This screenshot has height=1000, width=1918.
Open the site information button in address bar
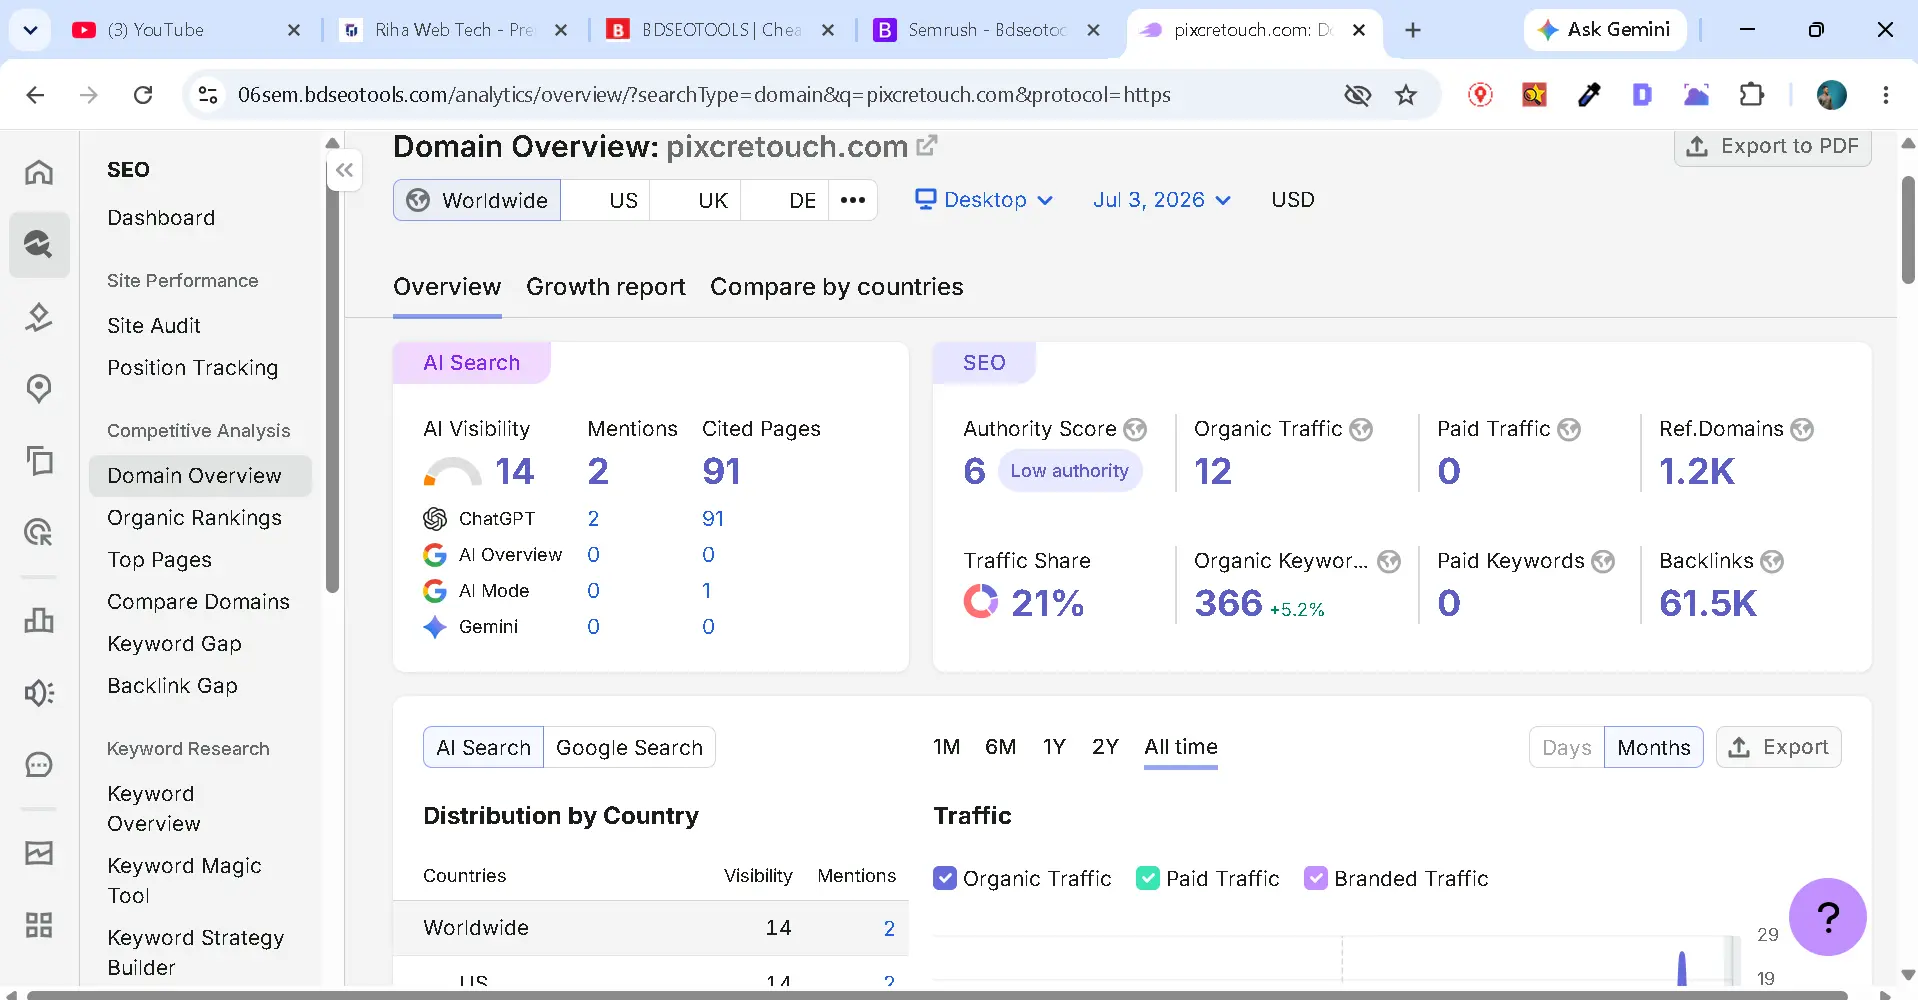pos(208,95)
